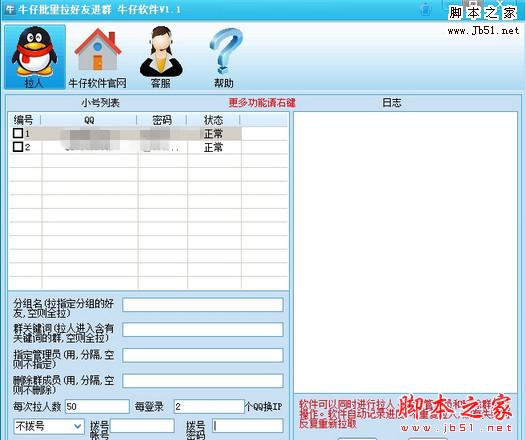
Task: Focus the 群关键词 input field
Action: [203, 330]
